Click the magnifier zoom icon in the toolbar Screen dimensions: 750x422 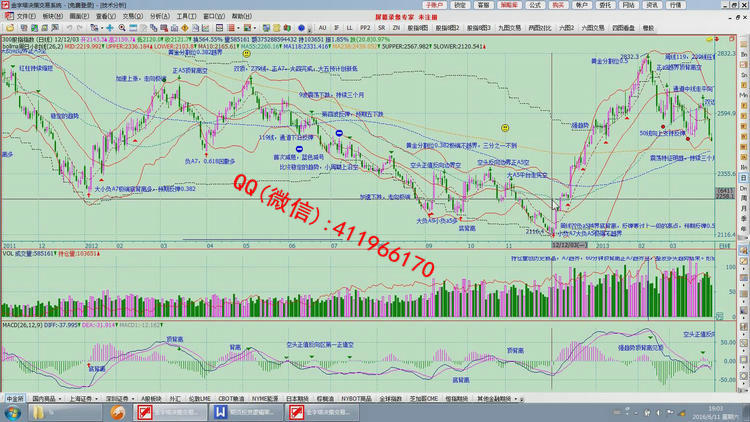pyautogui.click(x=122, y=28)
